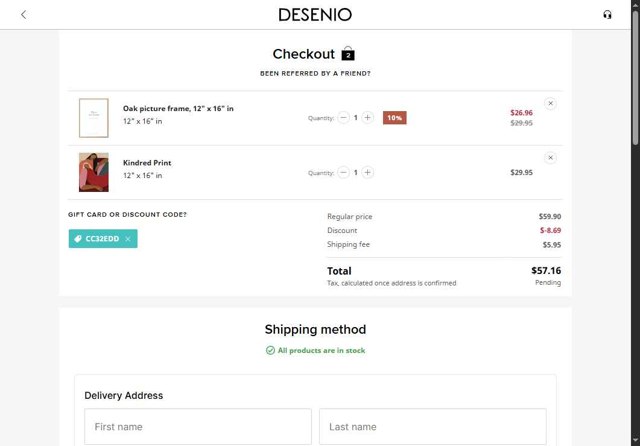Click the Pending tax status
This screenshot has width=640, height=446.
pyautogui.click(x=548, y=282)
